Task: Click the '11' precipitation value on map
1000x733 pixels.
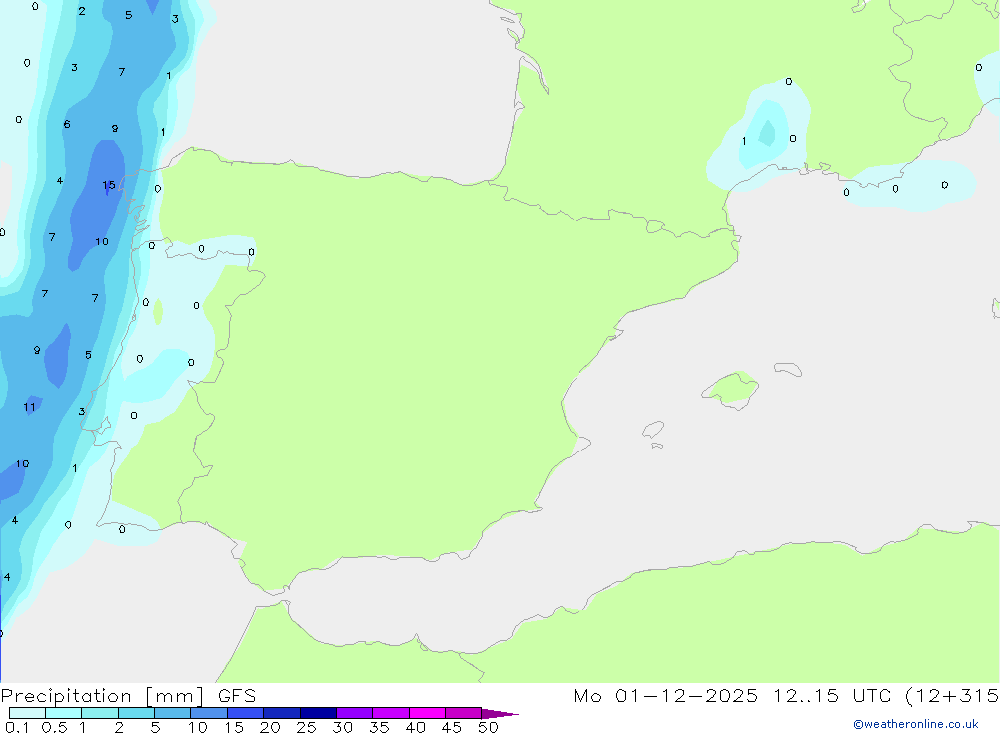Action: click(x=29, y=407)
